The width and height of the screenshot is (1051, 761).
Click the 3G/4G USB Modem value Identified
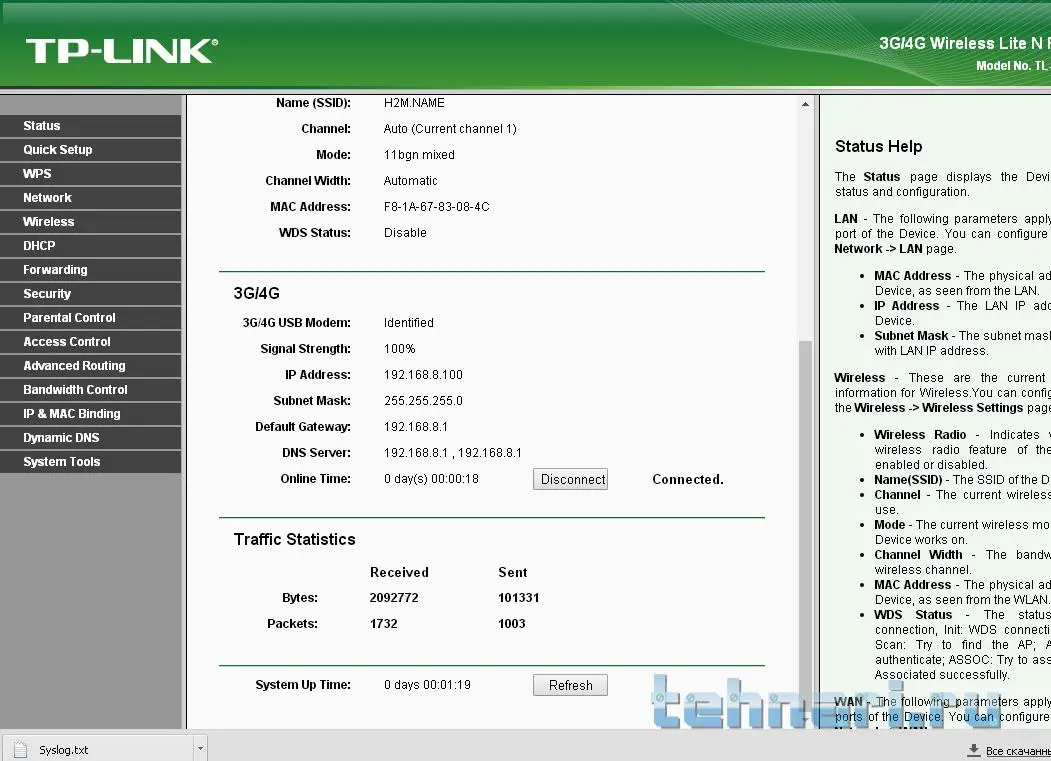point(408,323)
